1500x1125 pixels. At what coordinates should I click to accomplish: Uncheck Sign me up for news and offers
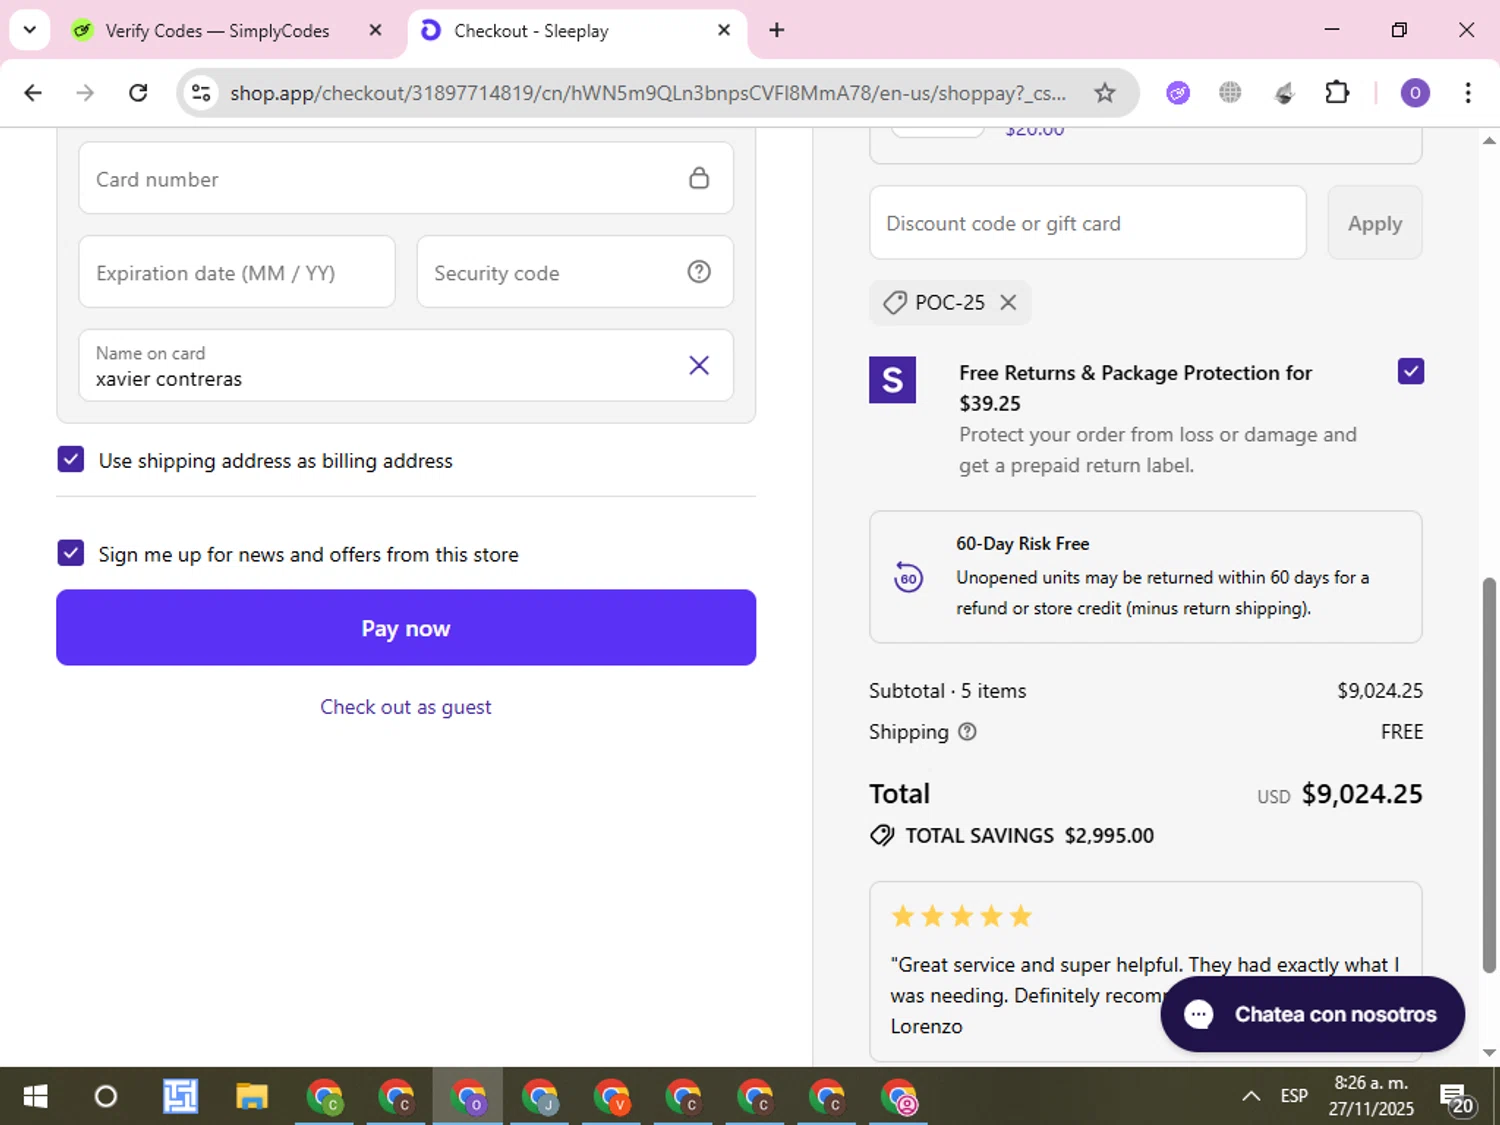[x=70, y=553]
